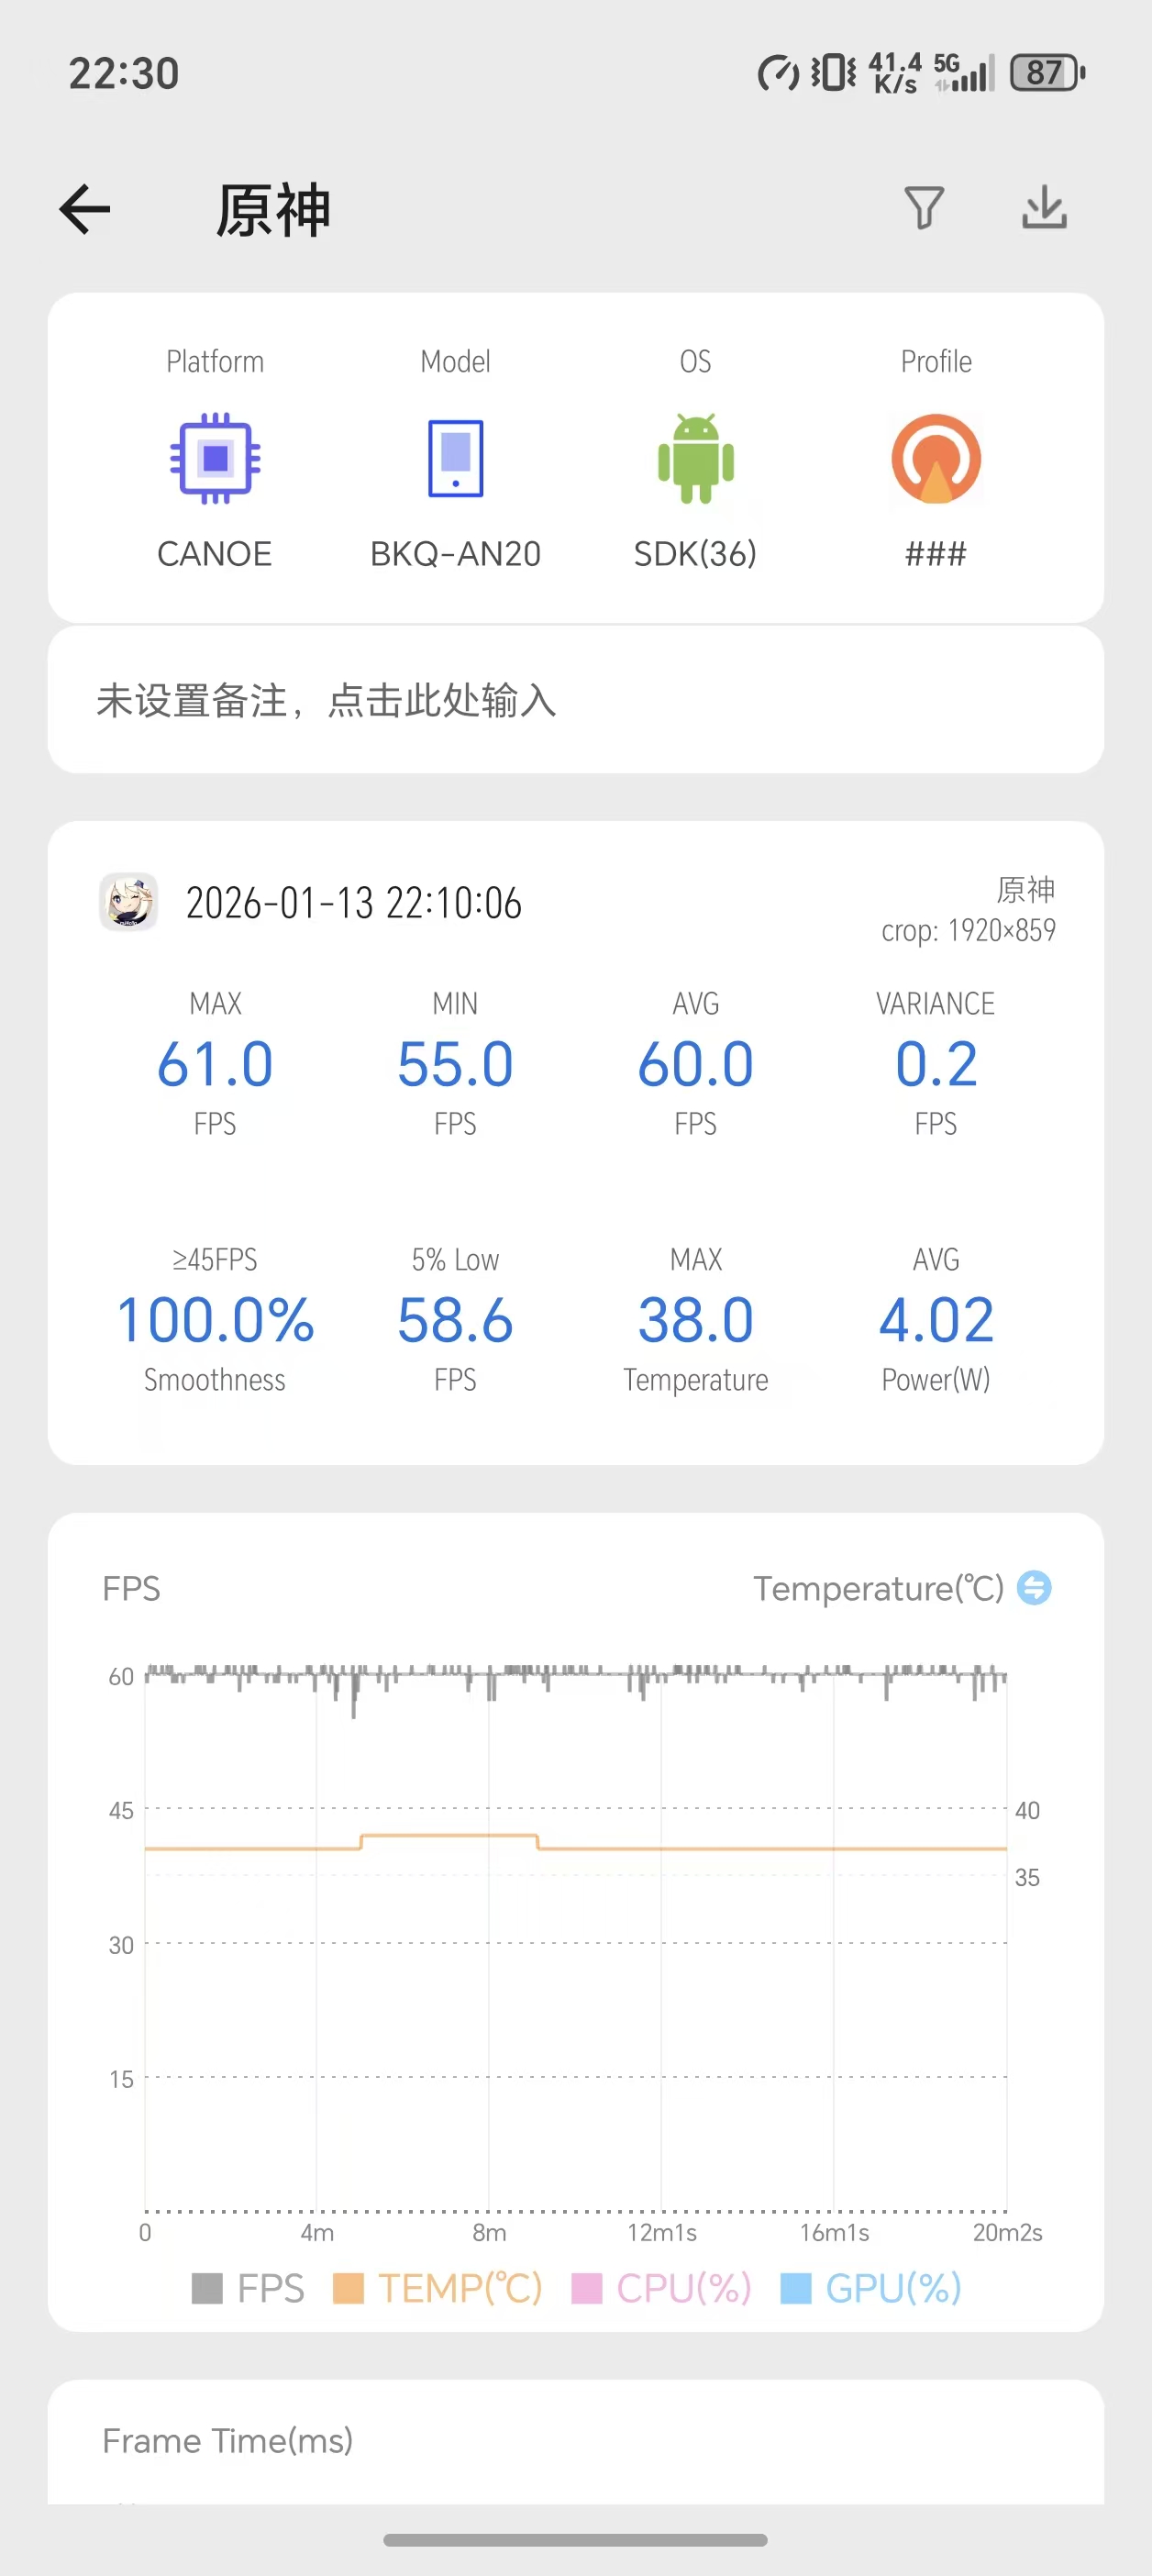
Task: Tap the 8m marker on chart timeline
Action: tap(489, 2233)
